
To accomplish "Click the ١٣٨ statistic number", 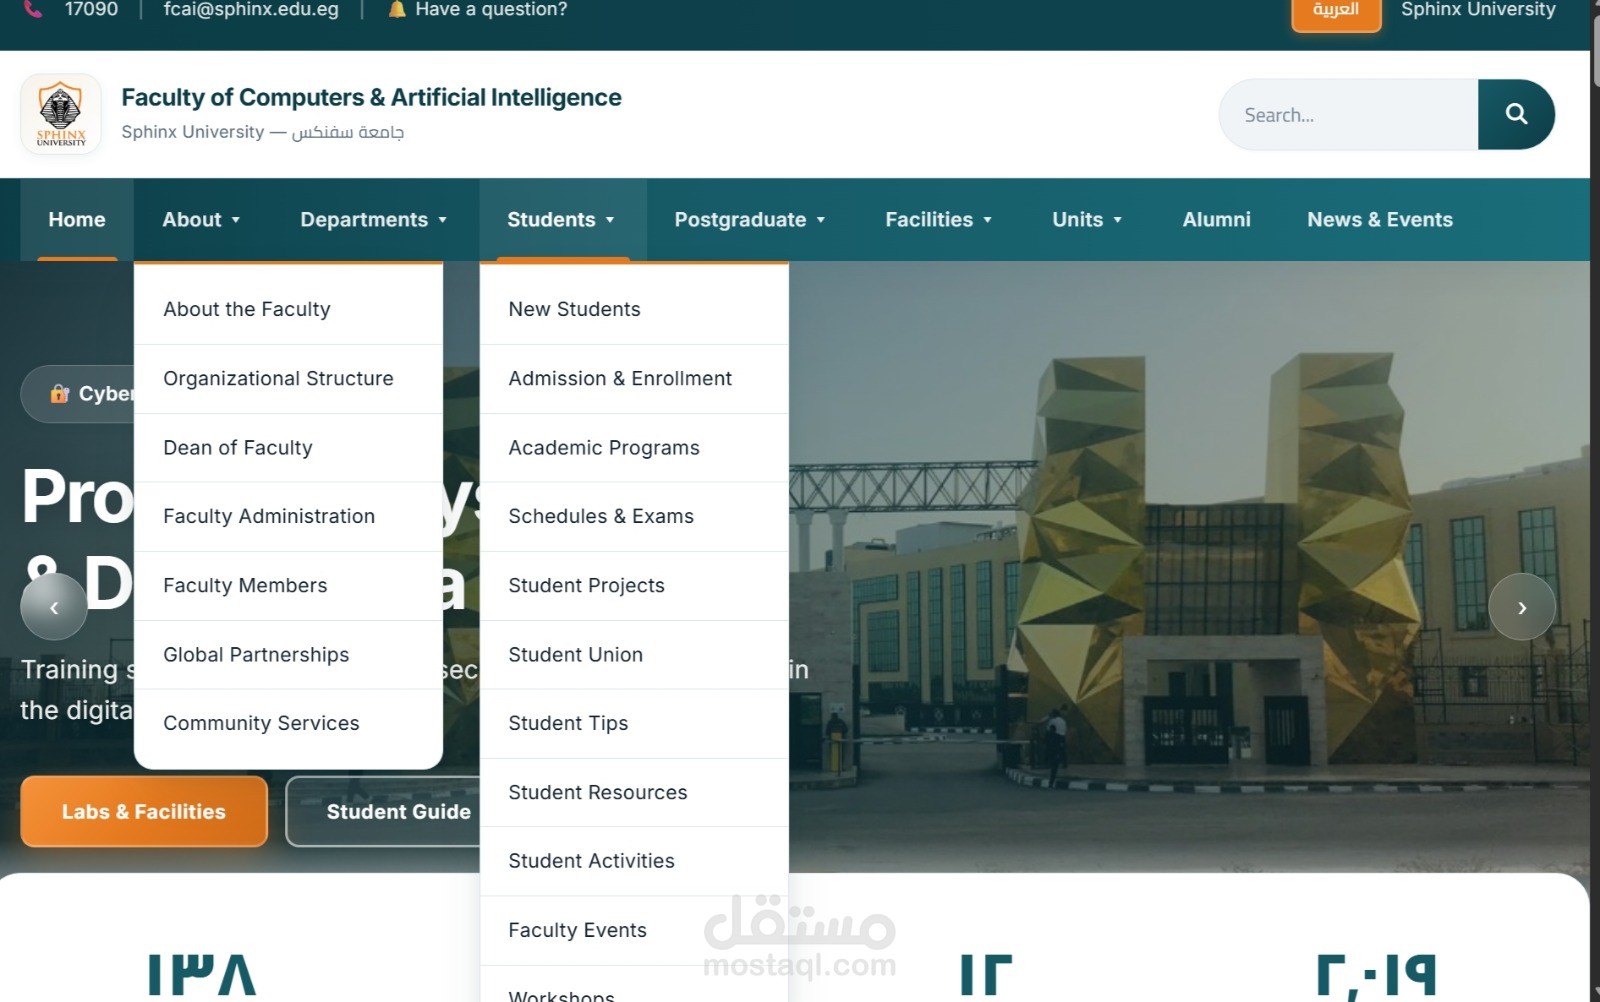I will (201, 974).
